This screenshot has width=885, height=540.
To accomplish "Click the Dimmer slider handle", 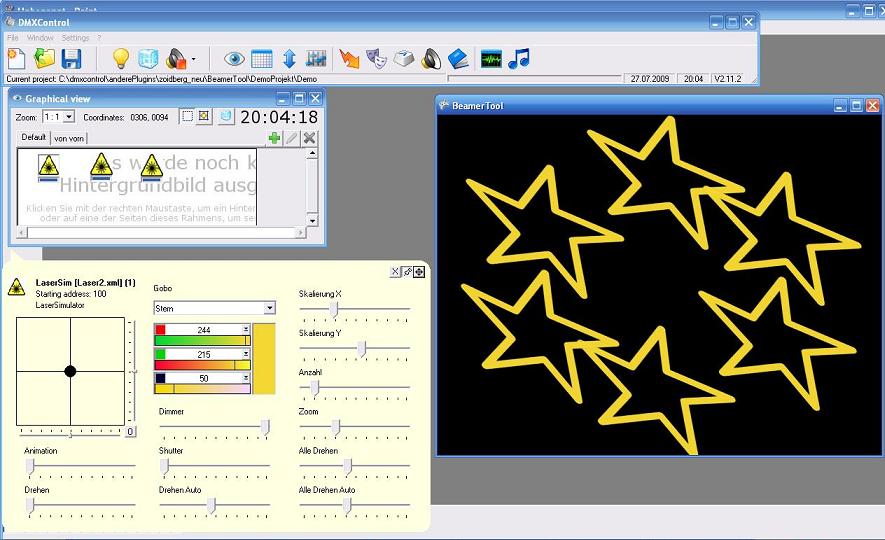I will coord(265,426).
